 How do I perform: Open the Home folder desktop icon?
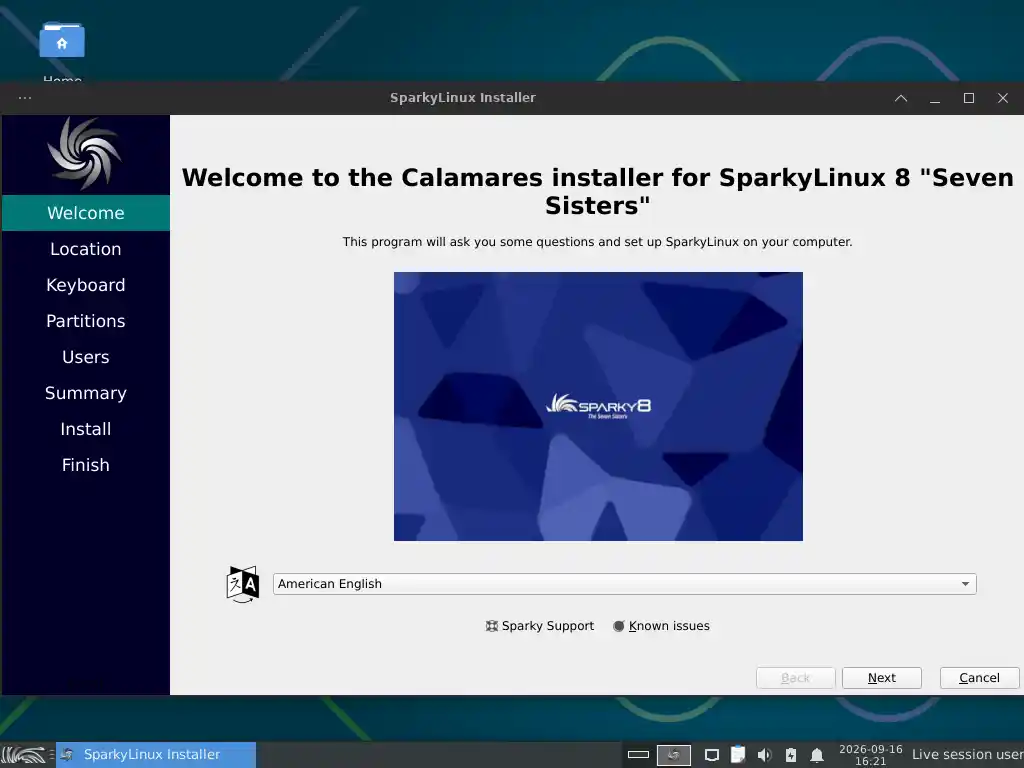[x=61, y=40]
